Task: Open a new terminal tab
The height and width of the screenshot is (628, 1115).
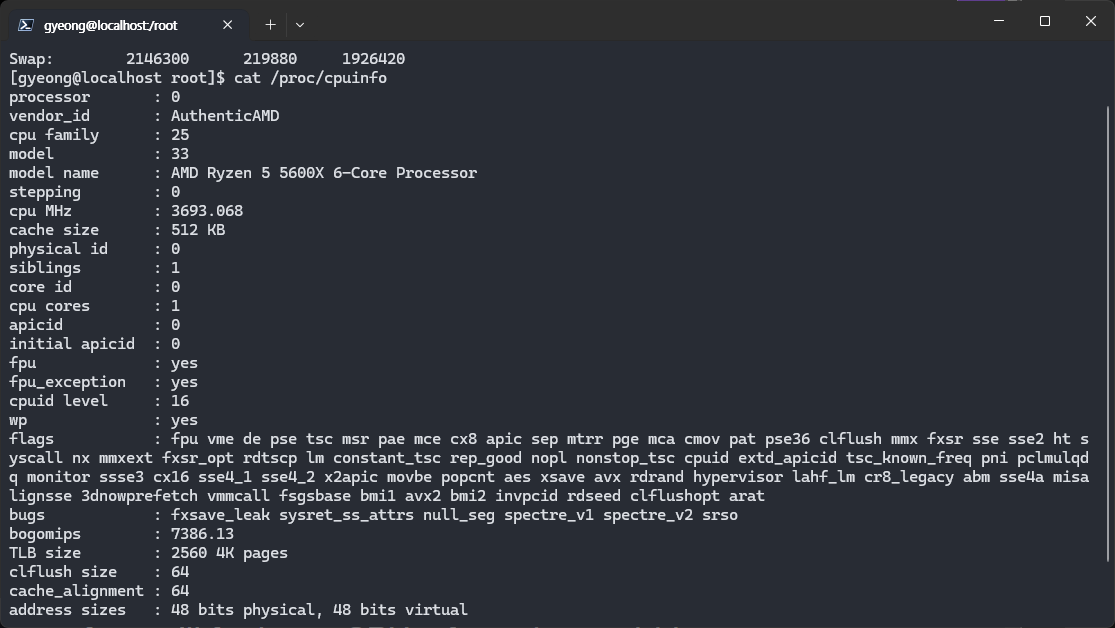Action: click(x=270, y=25)
